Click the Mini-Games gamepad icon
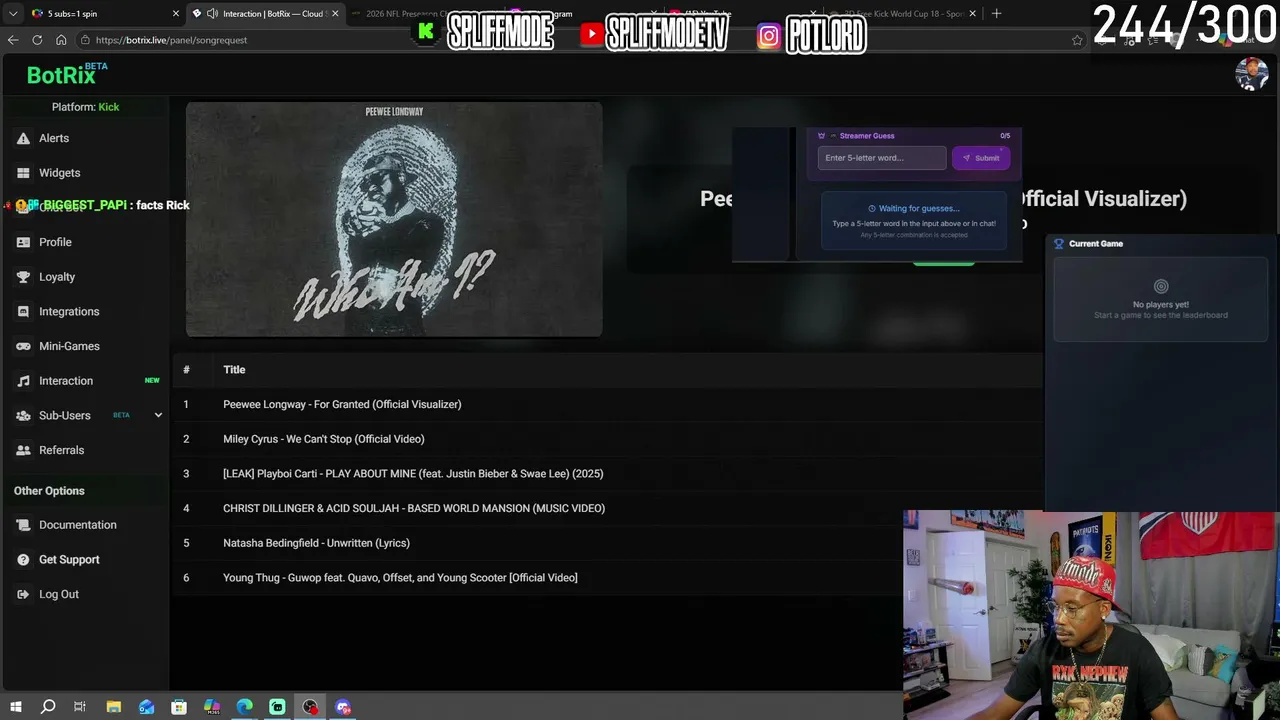The height and width of the screenshot is (720, 1280). point(23,346)
